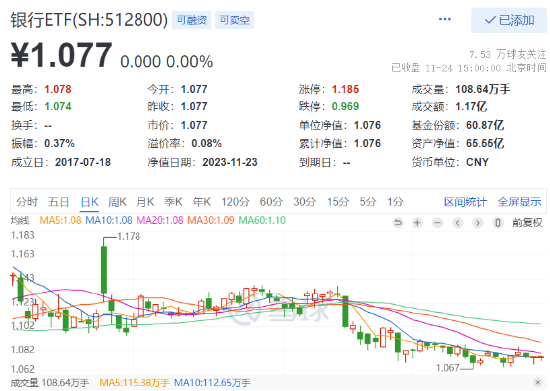Select the 周K chart tab
This screenshot has width=550, height=391.
coord(117,202)
